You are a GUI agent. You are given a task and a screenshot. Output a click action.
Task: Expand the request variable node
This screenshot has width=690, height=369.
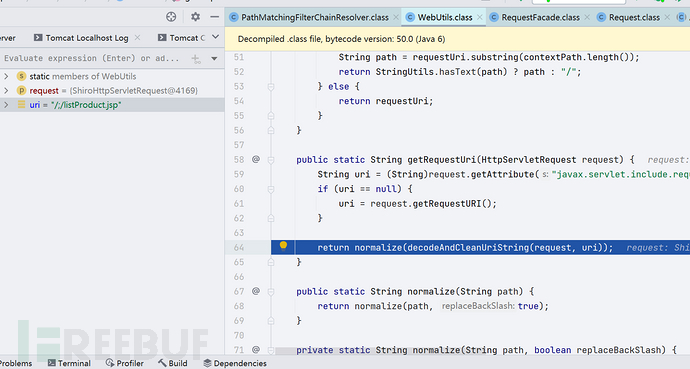(x=6, y=91)
